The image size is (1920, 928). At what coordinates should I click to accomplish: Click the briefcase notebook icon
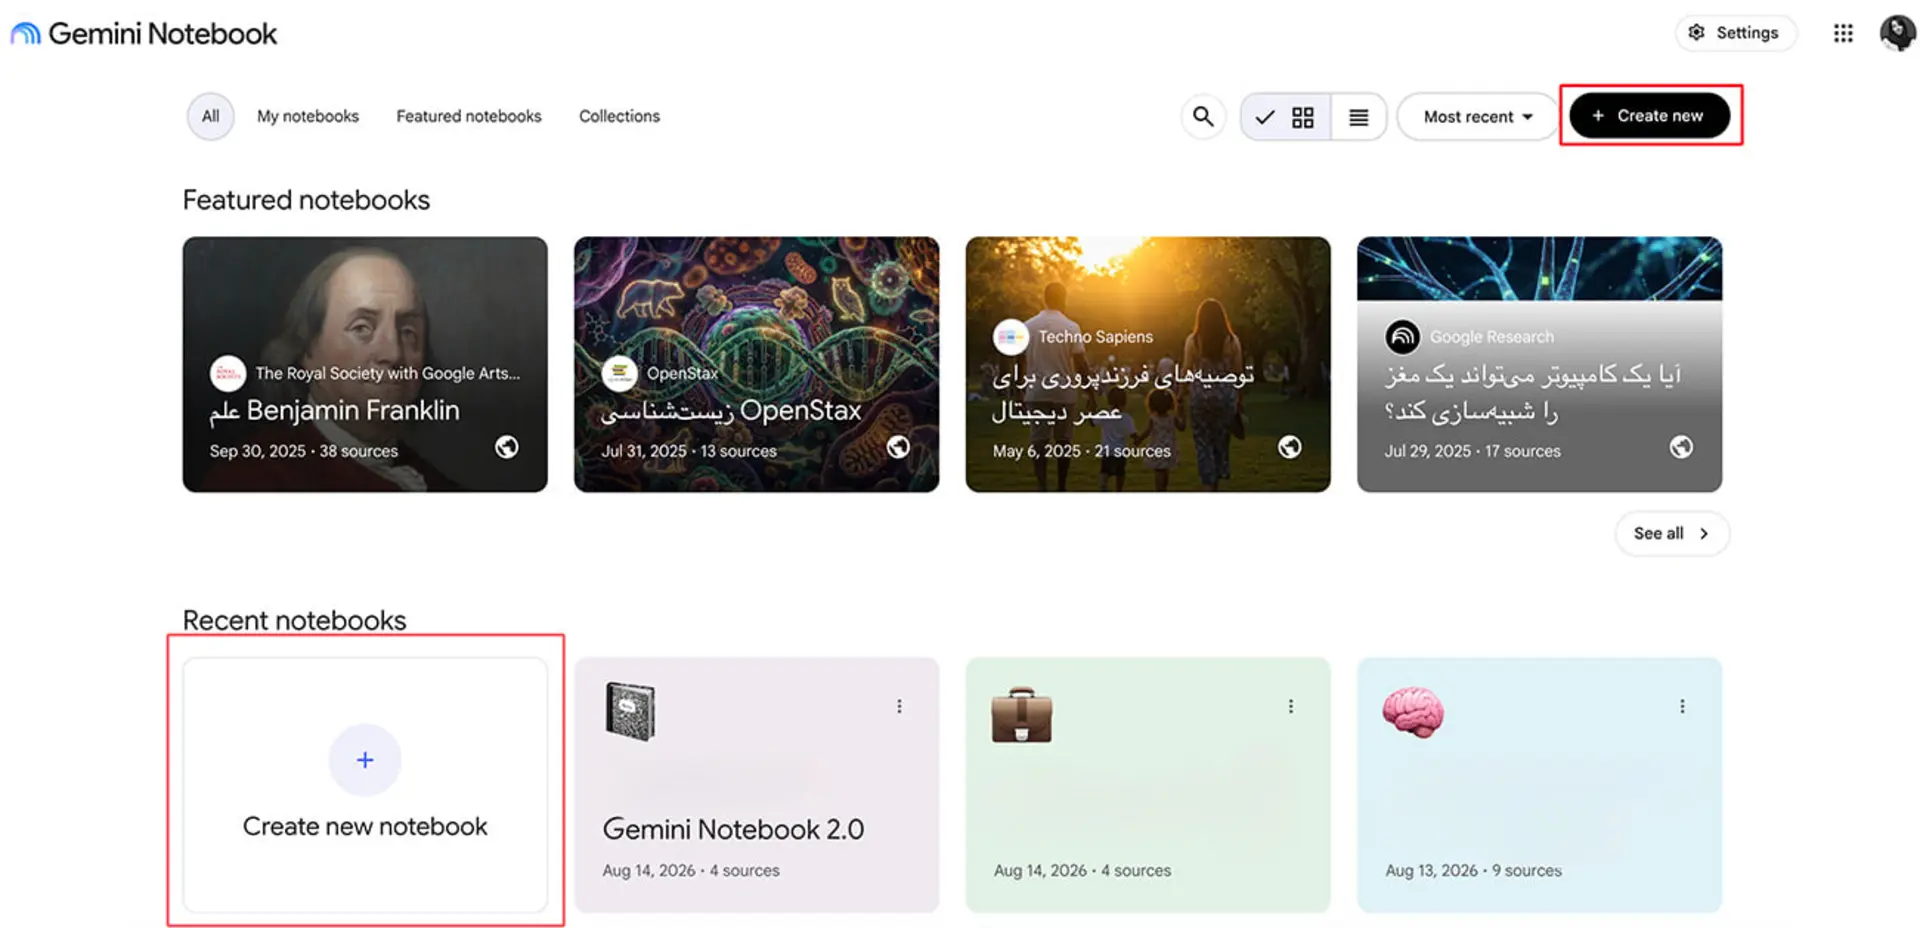1021,715
